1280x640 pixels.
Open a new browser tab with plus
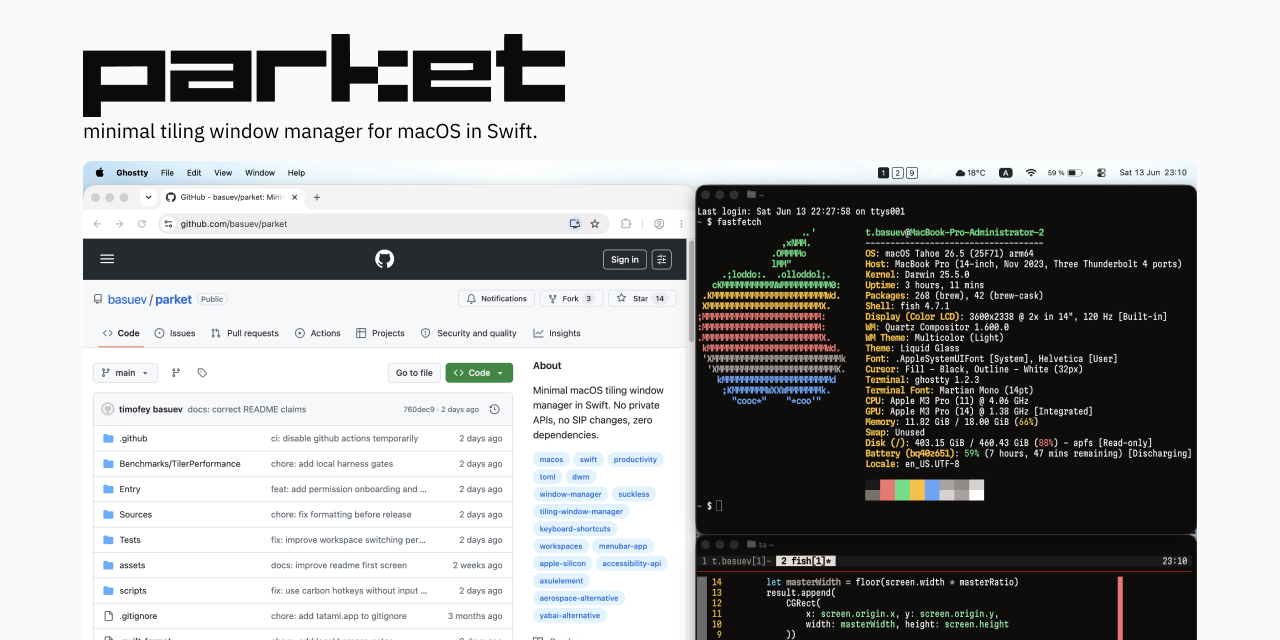(317, 197)
